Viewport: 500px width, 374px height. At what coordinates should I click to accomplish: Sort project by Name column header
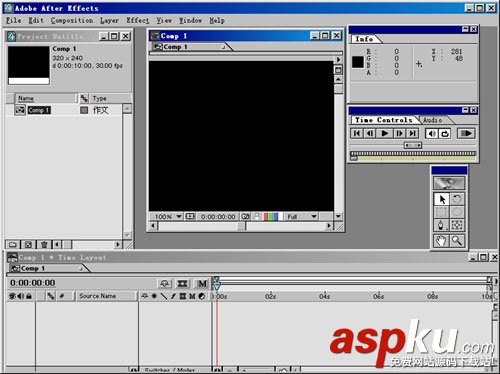pos(46,98)
